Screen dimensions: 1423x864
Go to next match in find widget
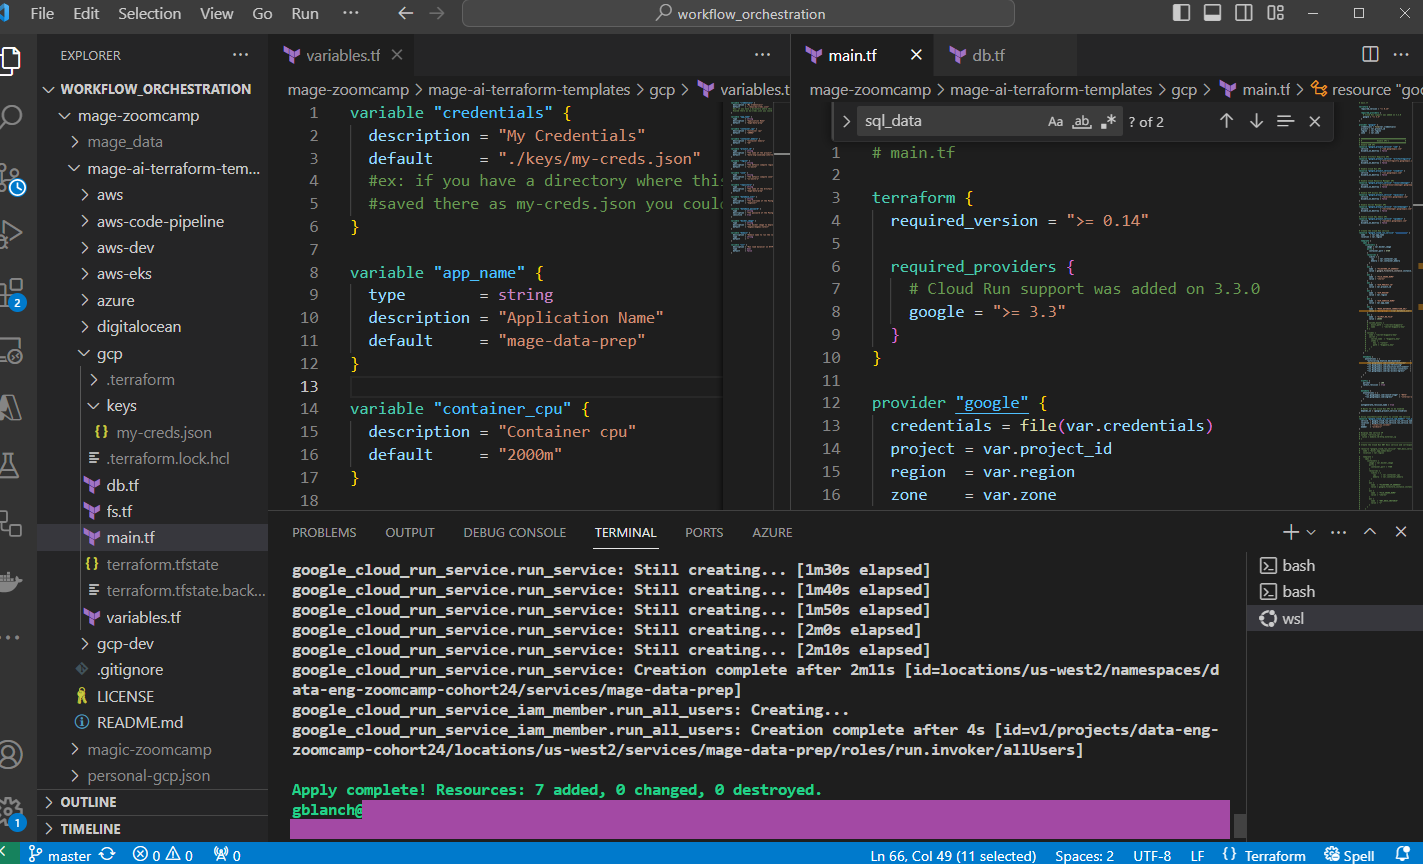1256,121
